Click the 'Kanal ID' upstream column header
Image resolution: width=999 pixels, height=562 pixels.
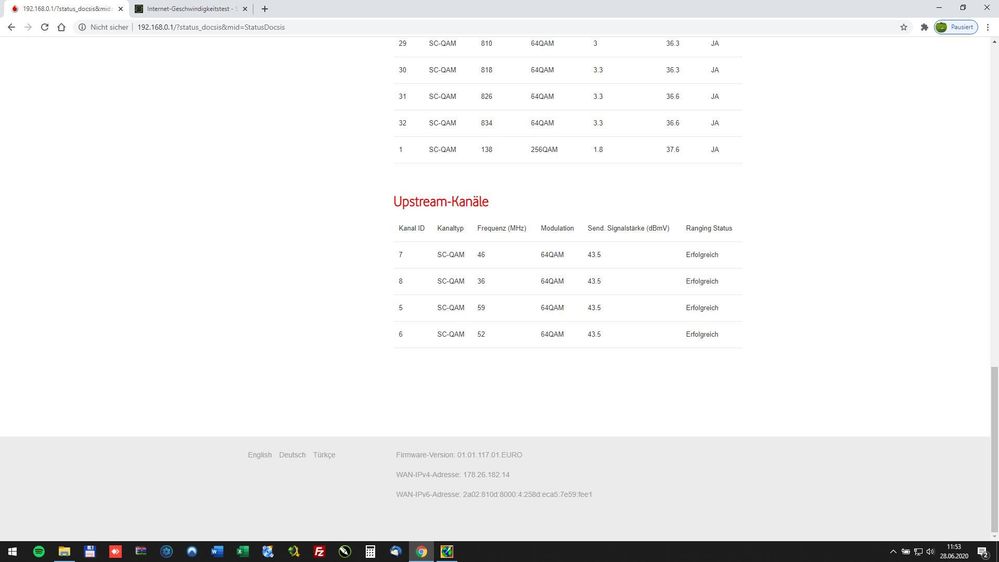coord(412,228)
